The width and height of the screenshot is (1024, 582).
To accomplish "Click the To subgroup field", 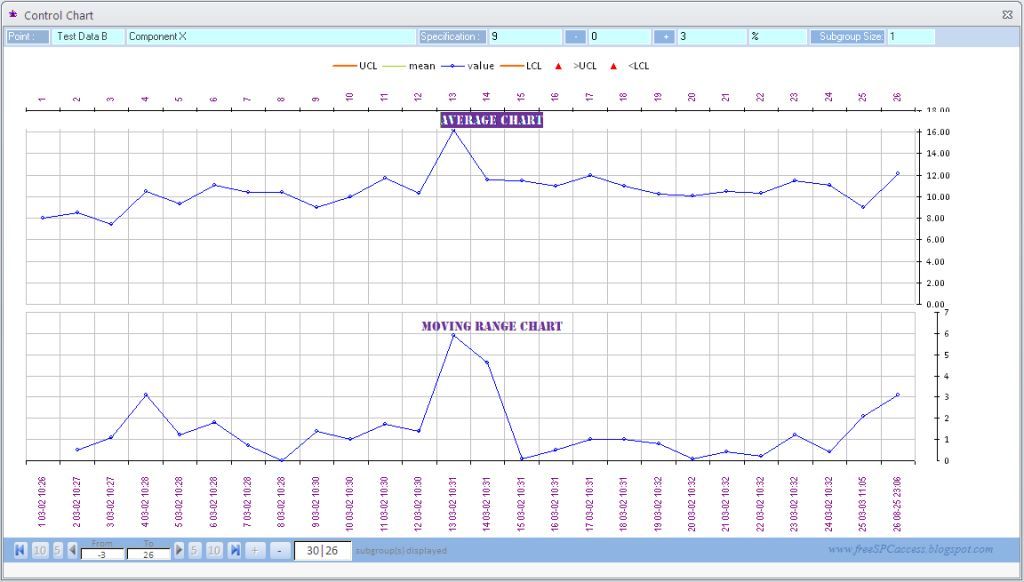I will 148,555.
